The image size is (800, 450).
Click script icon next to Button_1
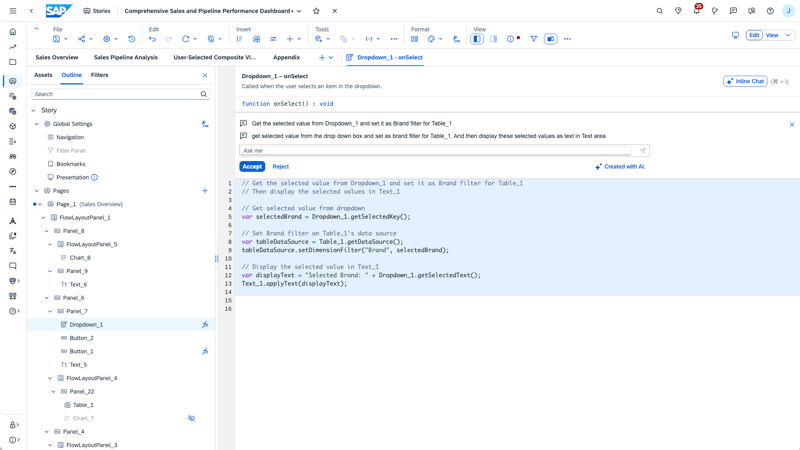[x=205, y=351]
